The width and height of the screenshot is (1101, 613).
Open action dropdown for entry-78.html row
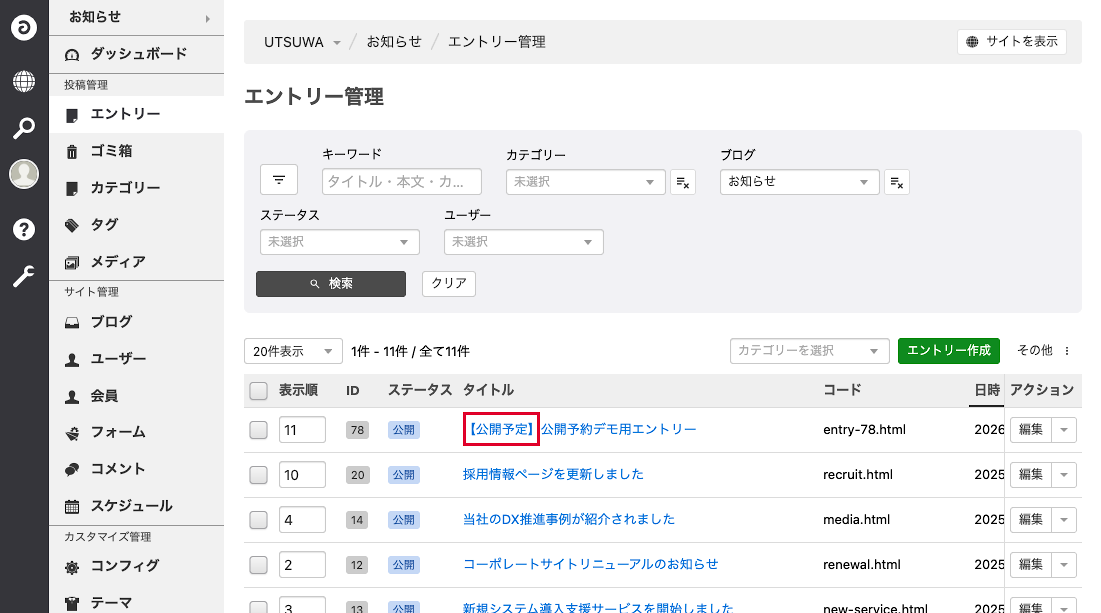tap(1064, 430)
